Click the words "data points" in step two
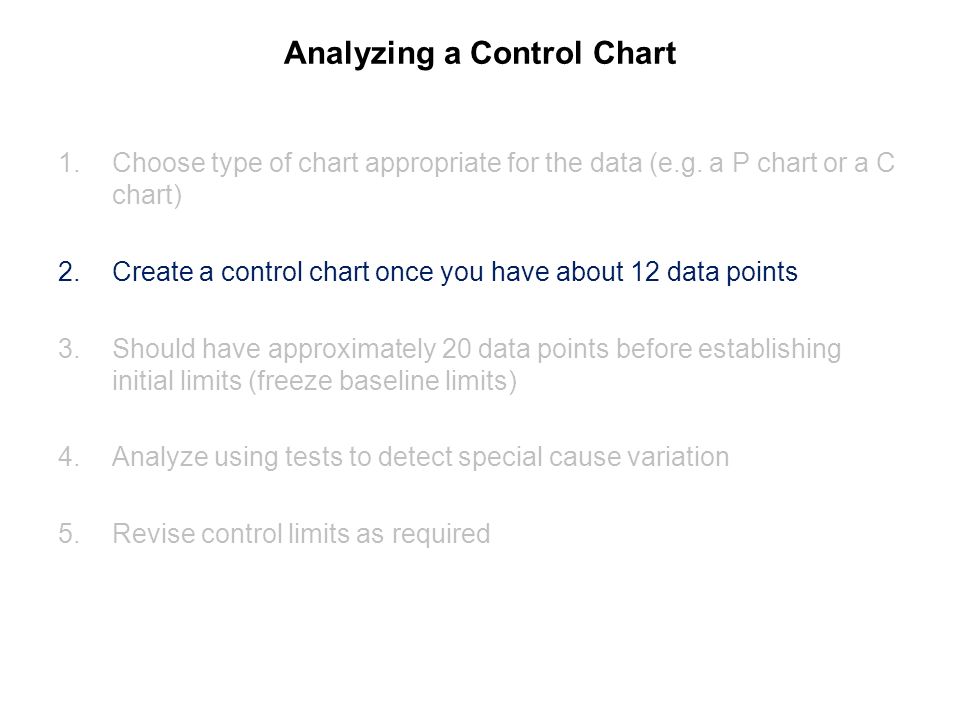 pos(732,272)
